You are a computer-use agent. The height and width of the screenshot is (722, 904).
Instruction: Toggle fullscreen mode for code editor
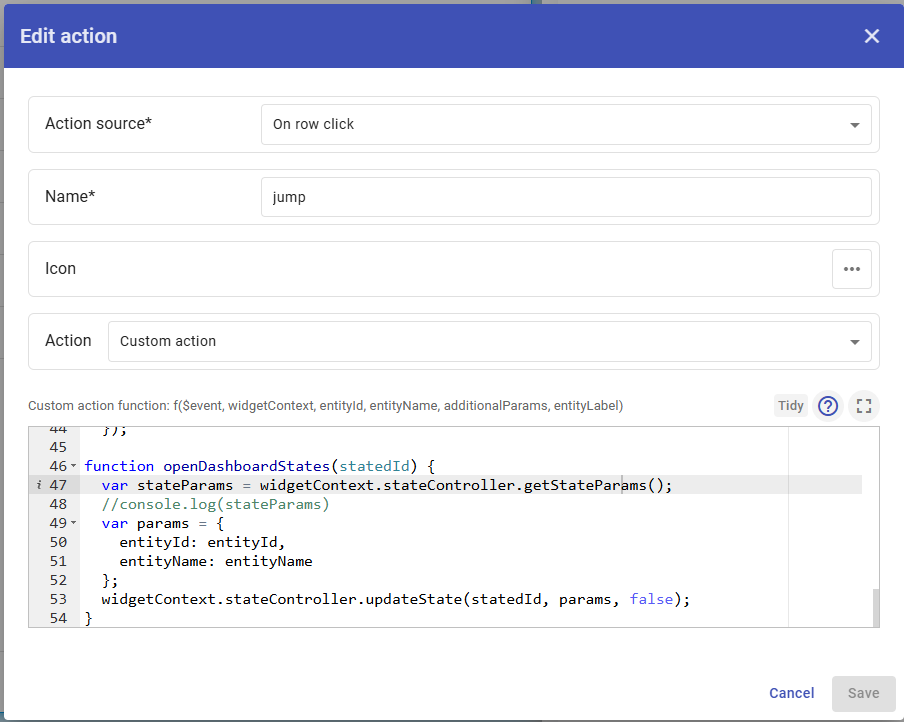pyautogui.click(x=864, y=406)
